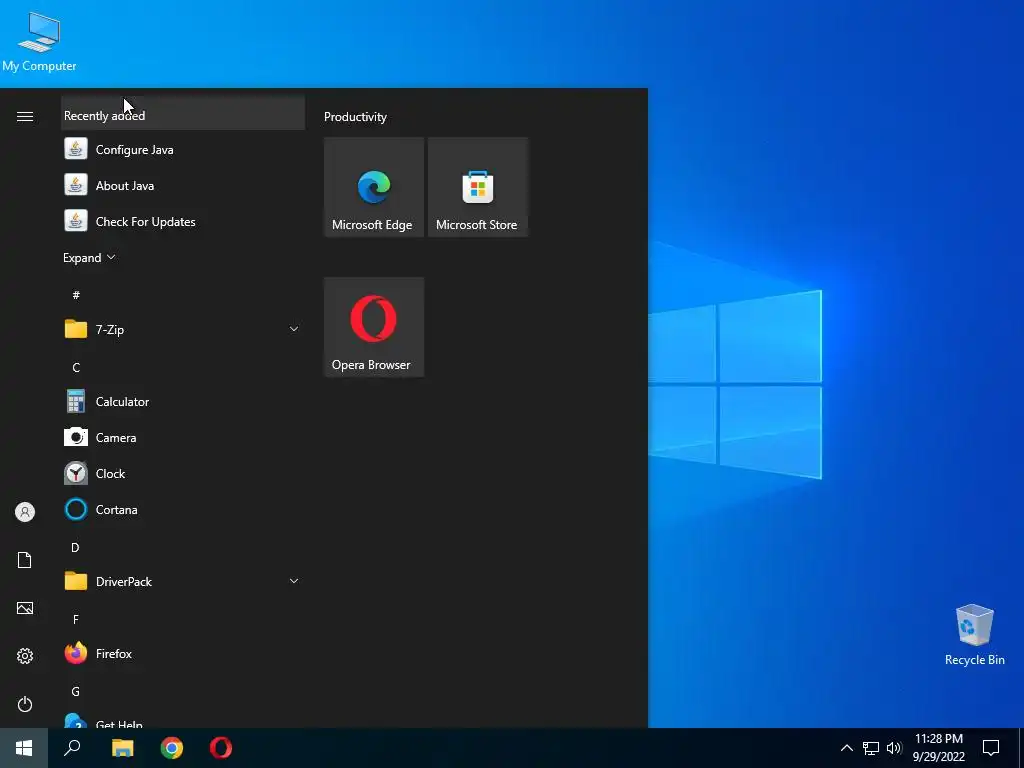
Task: Open the Microsoft Edge tile
Action: click(x=374, y=187)
